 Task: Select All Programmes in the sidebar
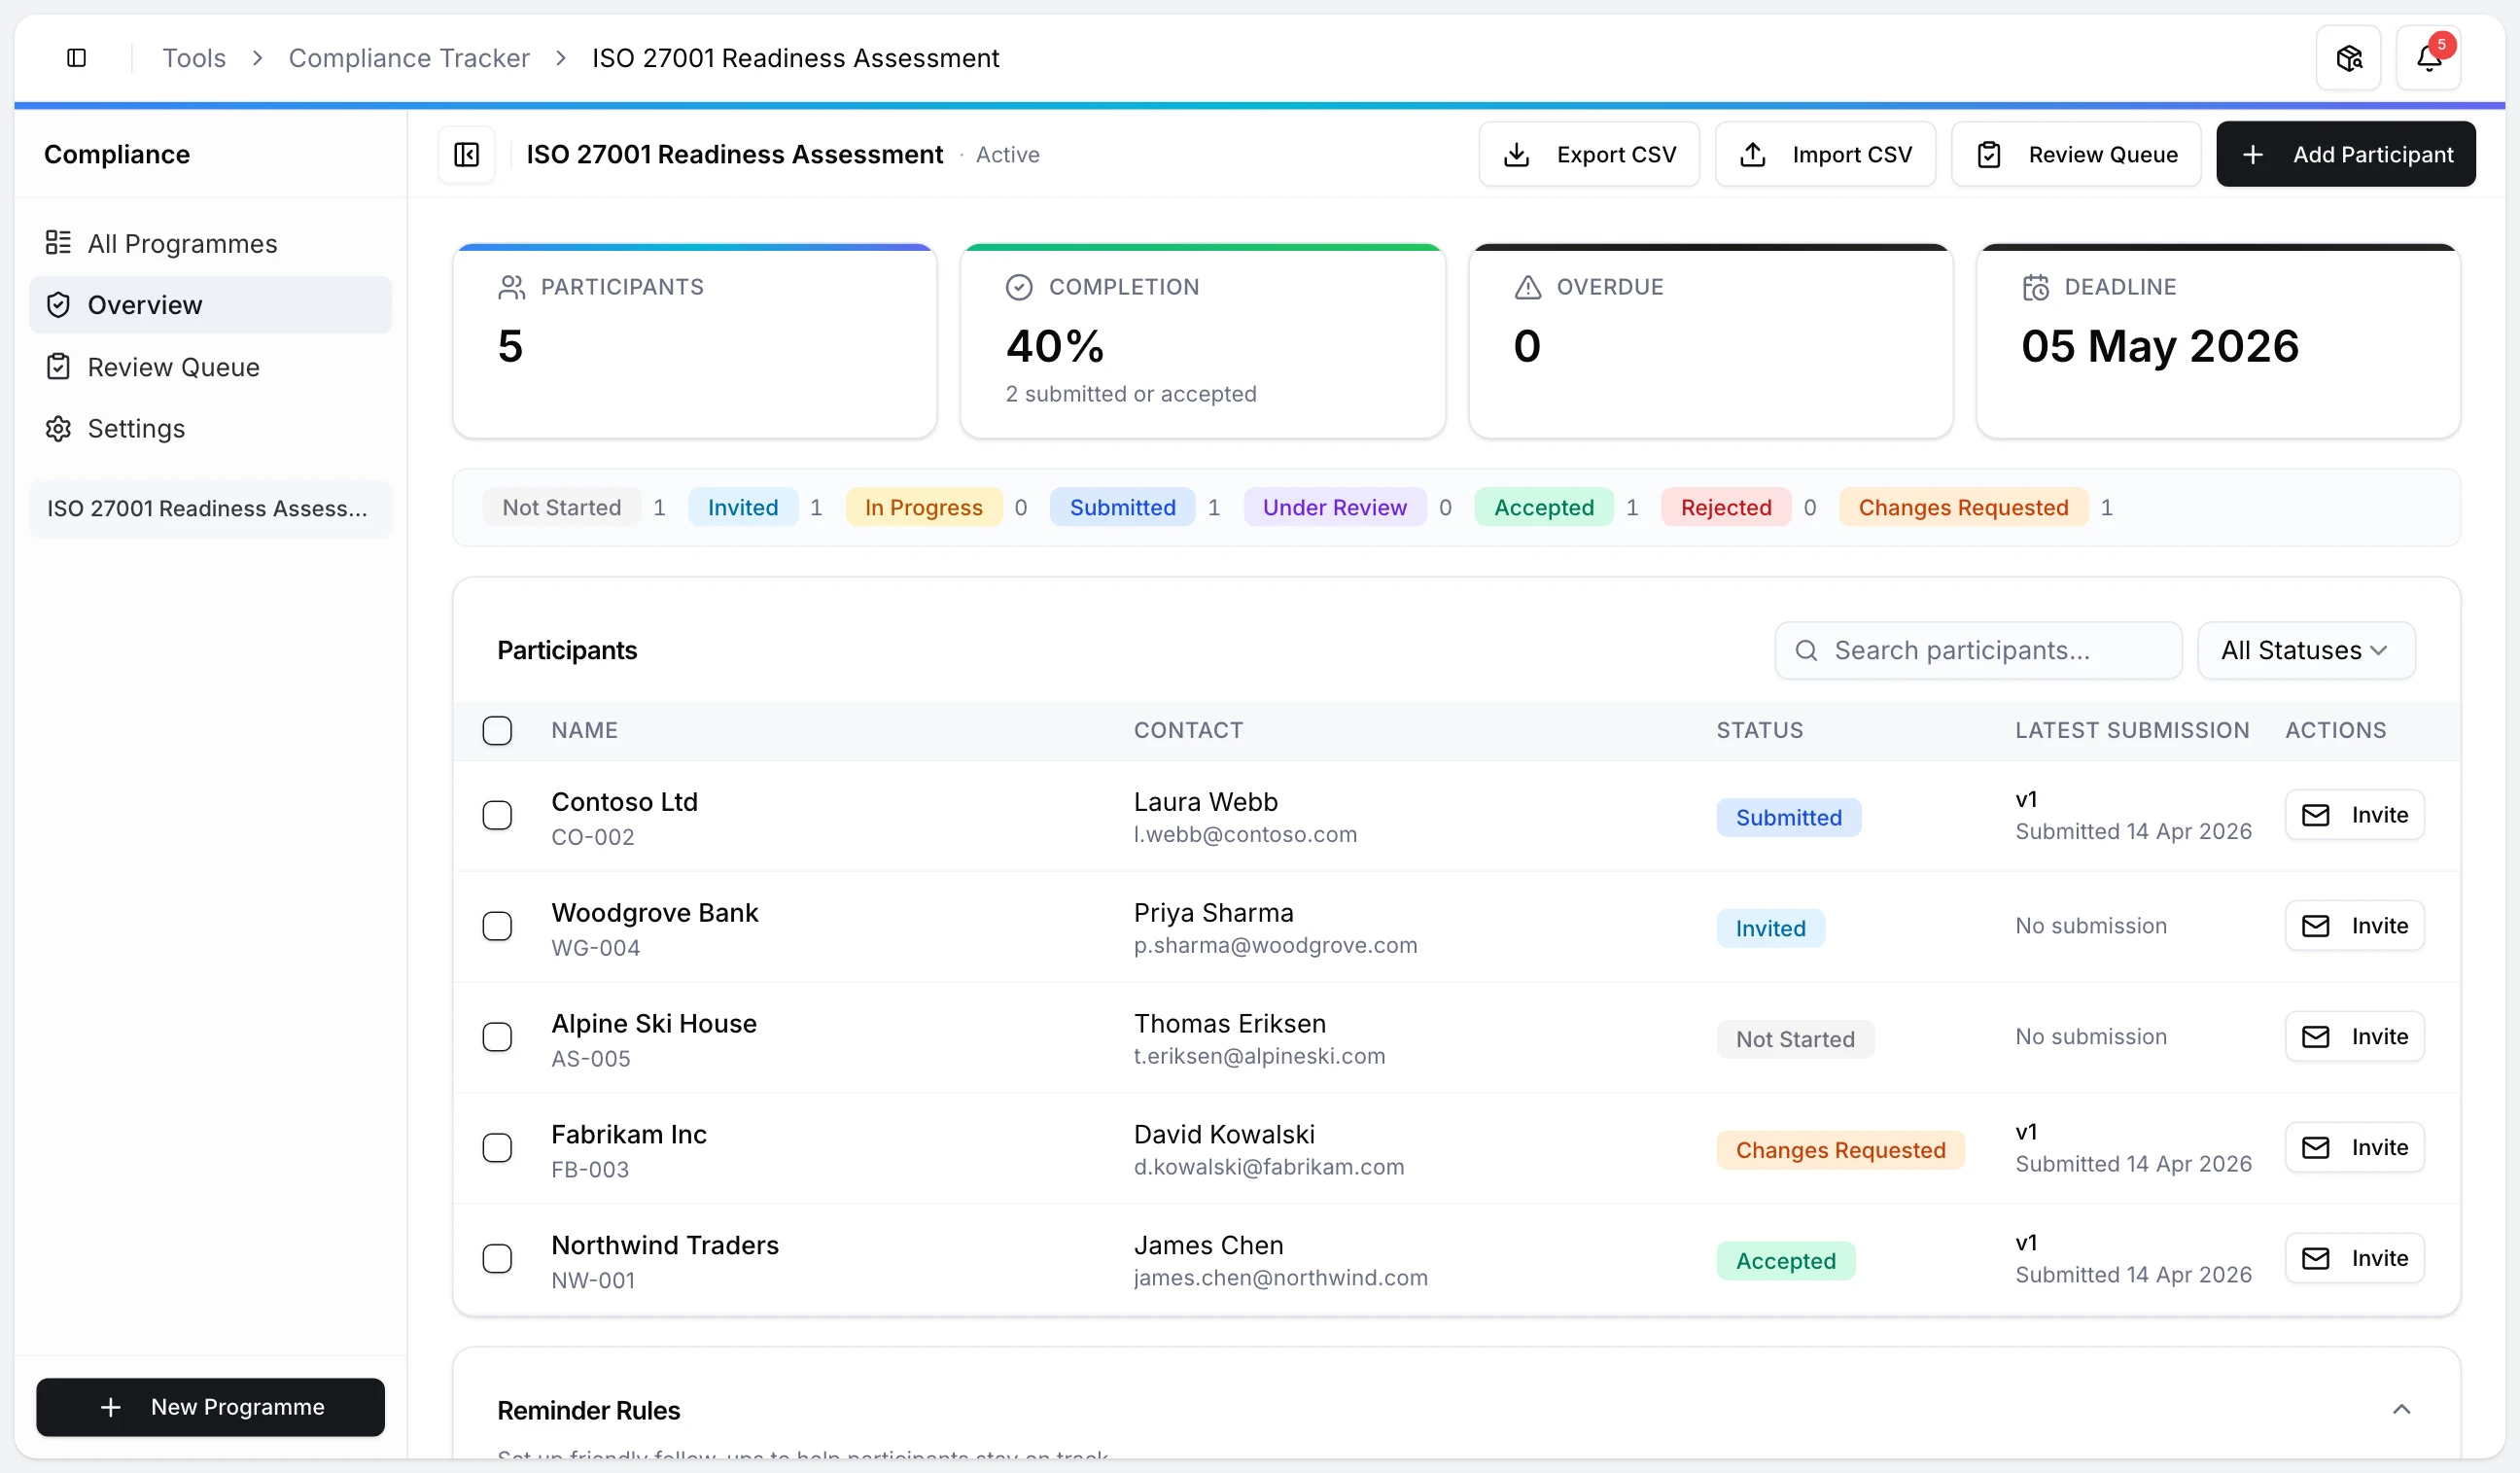click(x=182, y=243)
